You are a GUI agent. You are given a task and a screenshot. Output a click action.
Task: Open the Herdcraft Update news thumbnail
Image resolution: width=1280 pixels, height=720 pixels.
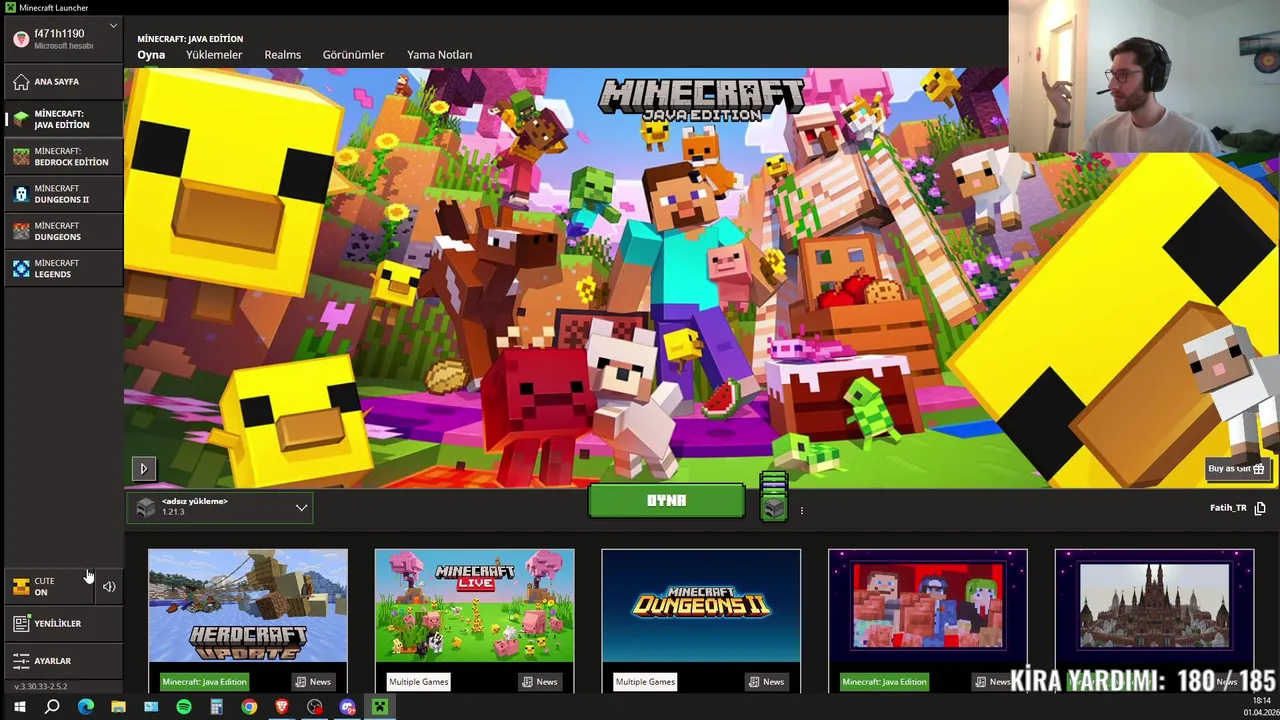[248, 605]
